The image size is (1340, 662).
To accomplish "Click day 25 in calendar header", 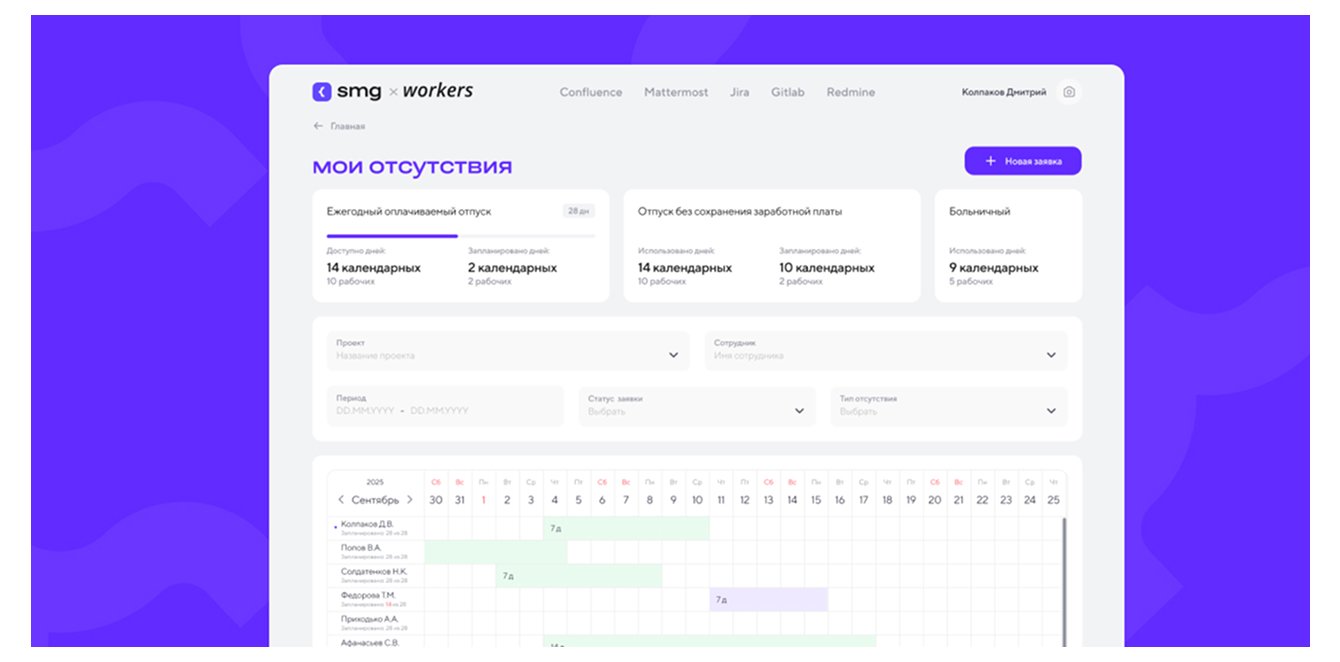I will pos(1053,499).
